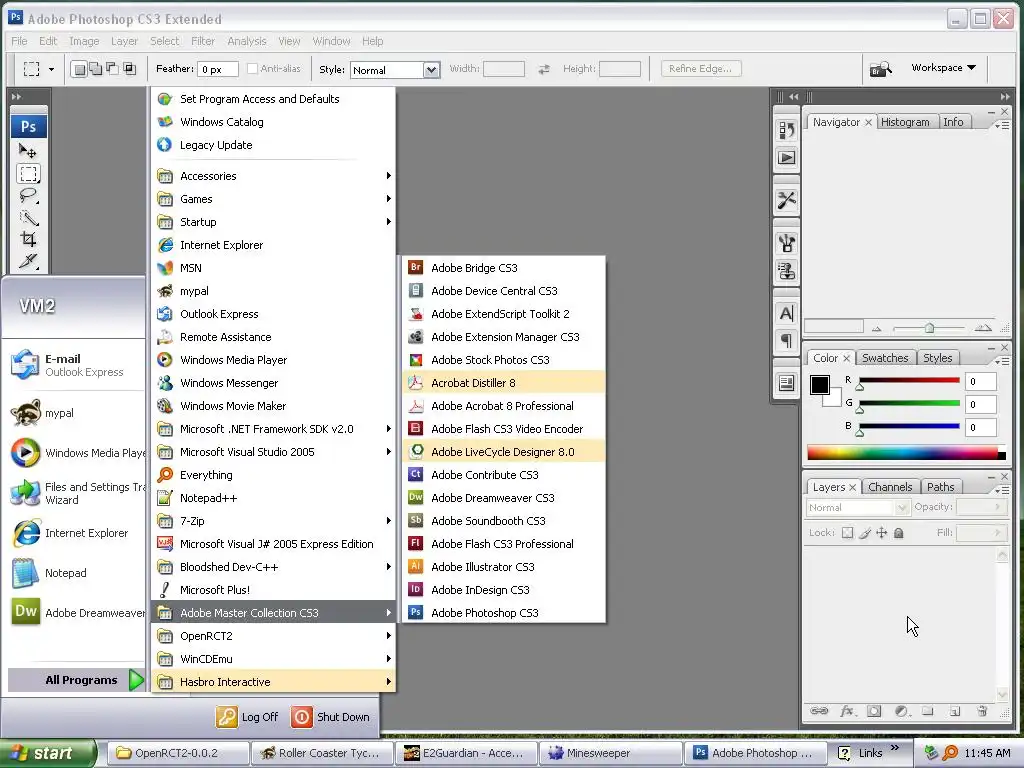Open the Image menu
1024x768 pixels.
coord(84,41)
